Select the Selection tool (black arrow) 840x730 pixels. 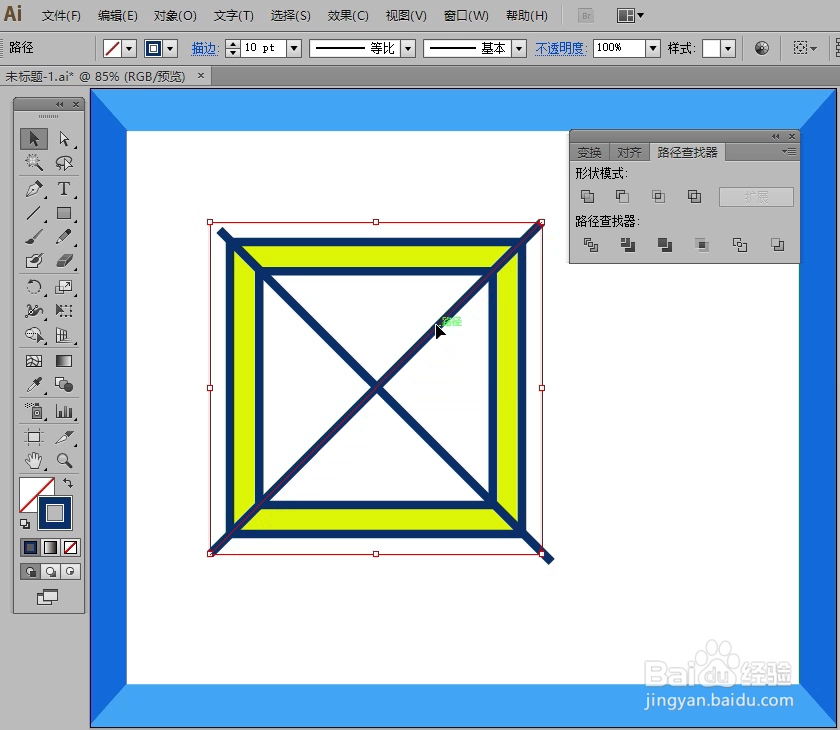click(x=34, y=139)
